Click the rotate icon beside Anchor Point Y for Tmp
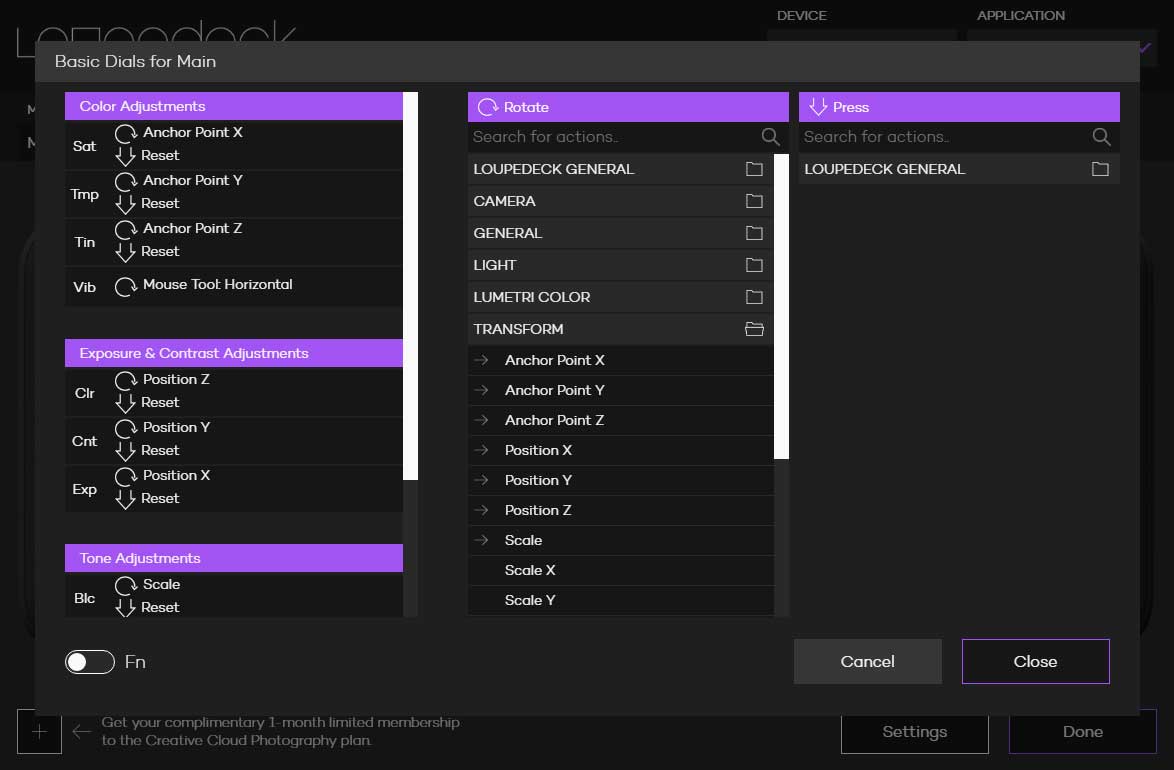The width and height of the screenshot is (1174, 770). pos(126,181)
